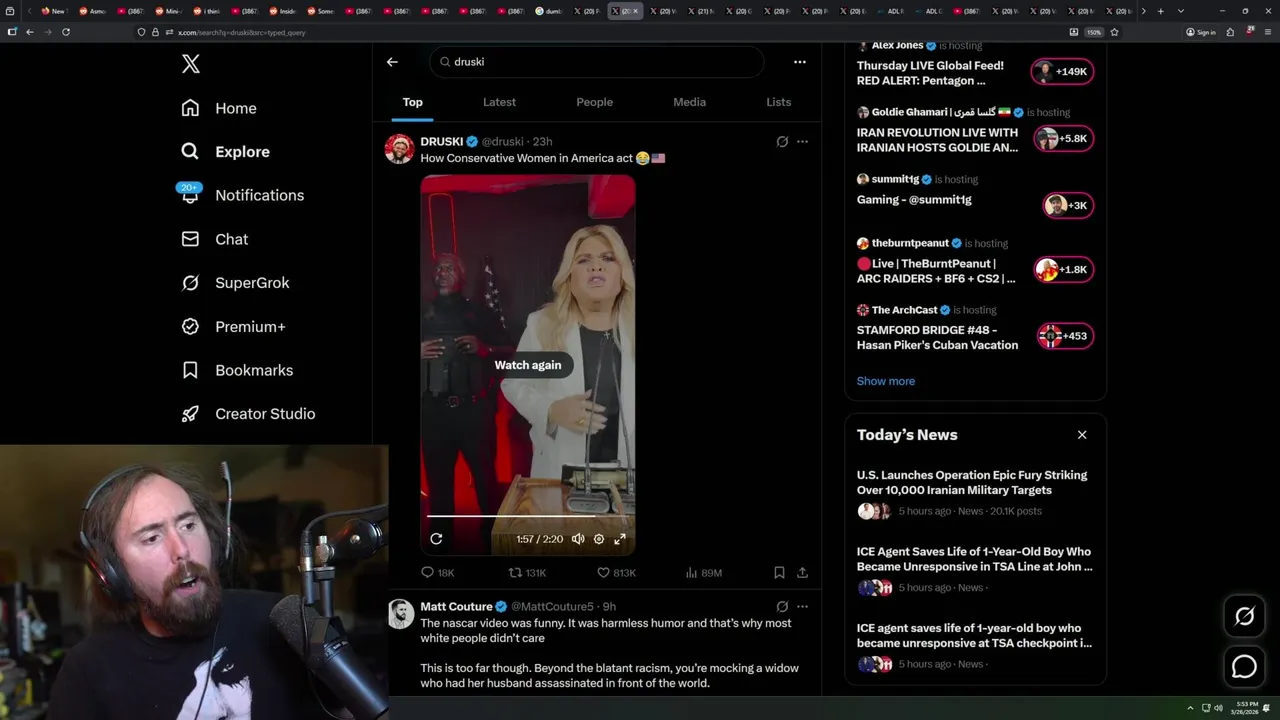This screenshot has width=1280, height=720.
Task: Bookmark DRUSKI's post
Action: (x=779, y=573)
